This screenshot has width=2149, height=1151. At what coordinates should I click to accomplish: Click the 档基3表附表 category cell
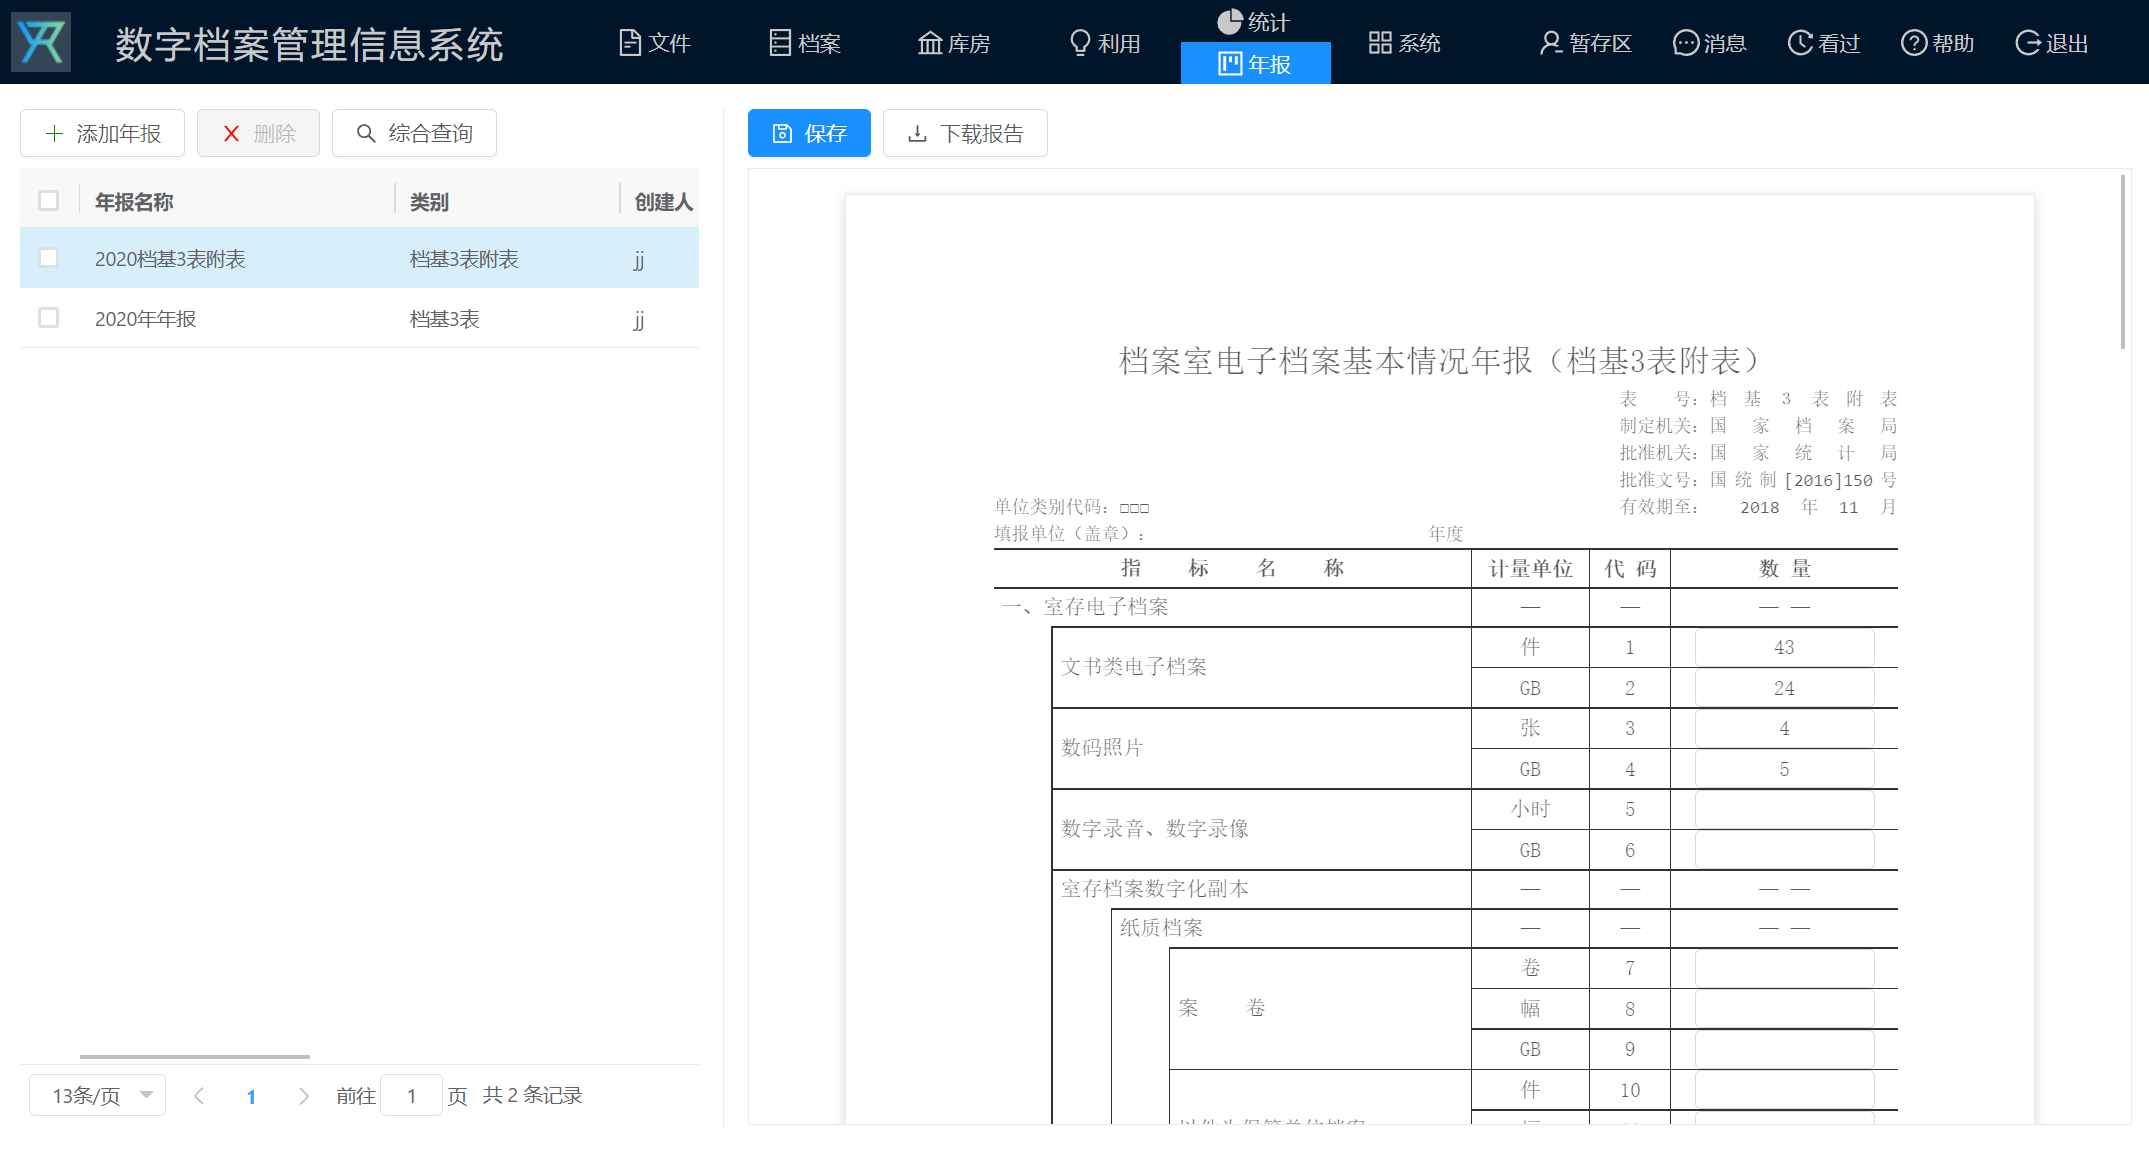[464, 259]
